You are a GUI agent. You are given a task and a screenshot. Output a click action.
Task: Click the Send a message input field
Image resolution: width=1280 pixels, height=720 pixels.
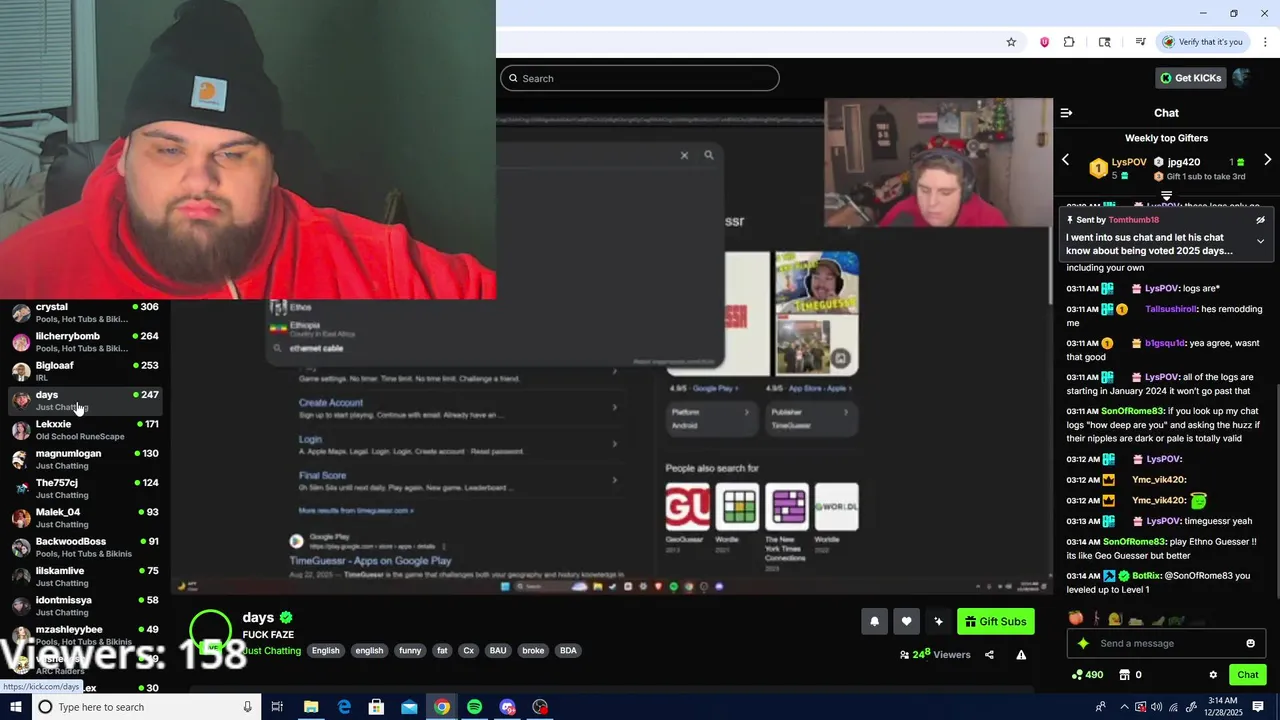(x=1165, y=643)
